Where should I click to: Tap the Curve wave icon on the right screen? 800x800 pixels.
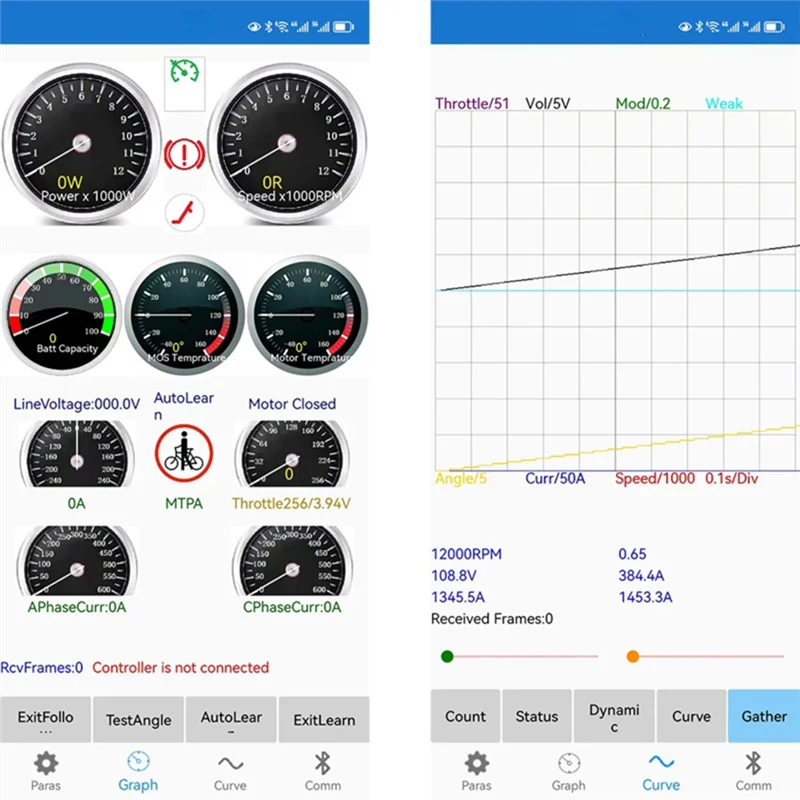click(661, 763)
